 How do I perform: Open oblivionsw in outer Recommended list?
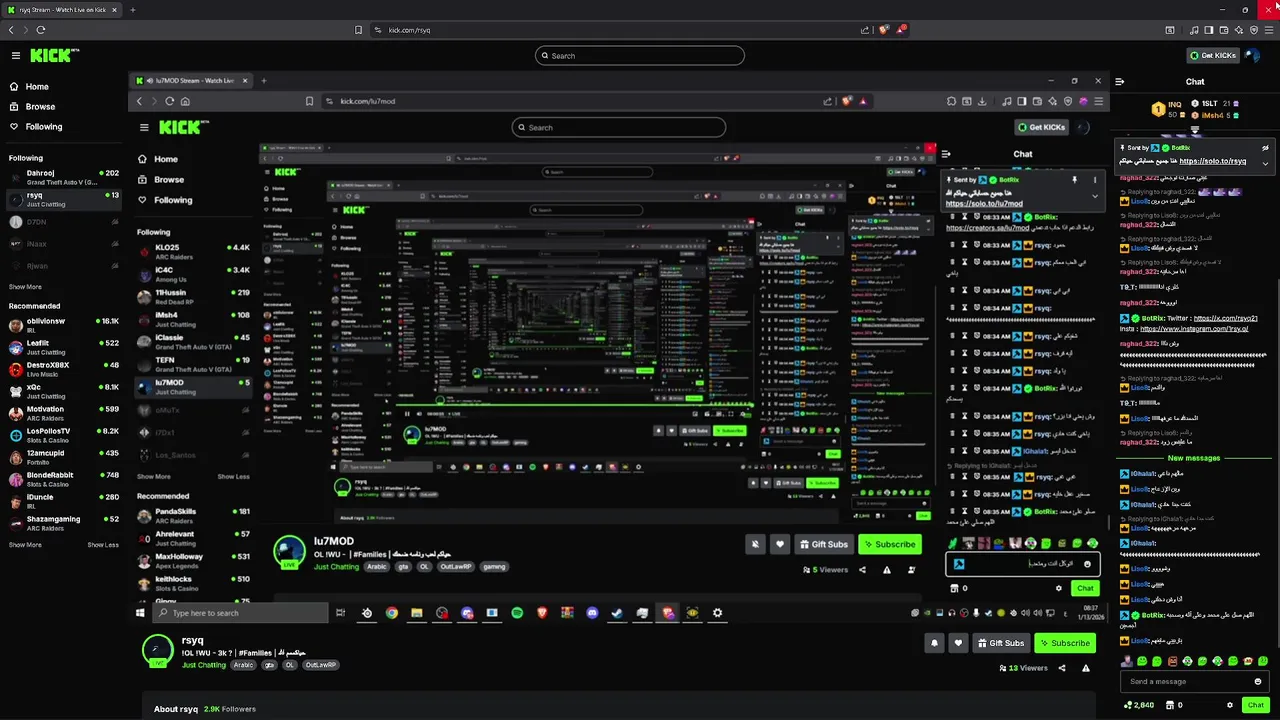(64, 325)
